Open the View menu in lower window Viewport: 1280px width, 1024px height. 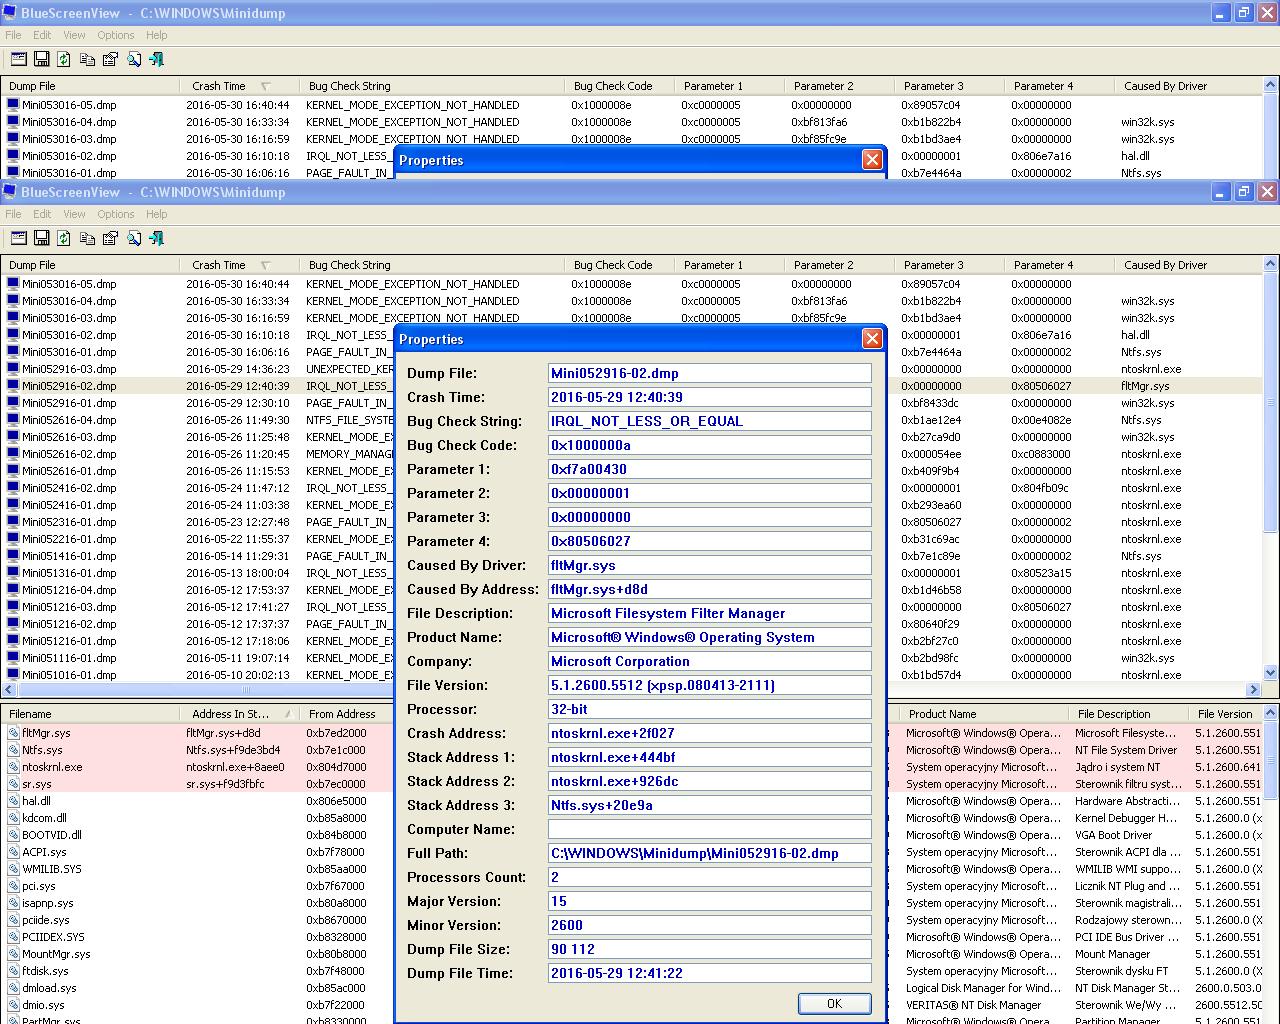[x=74, y=214]
